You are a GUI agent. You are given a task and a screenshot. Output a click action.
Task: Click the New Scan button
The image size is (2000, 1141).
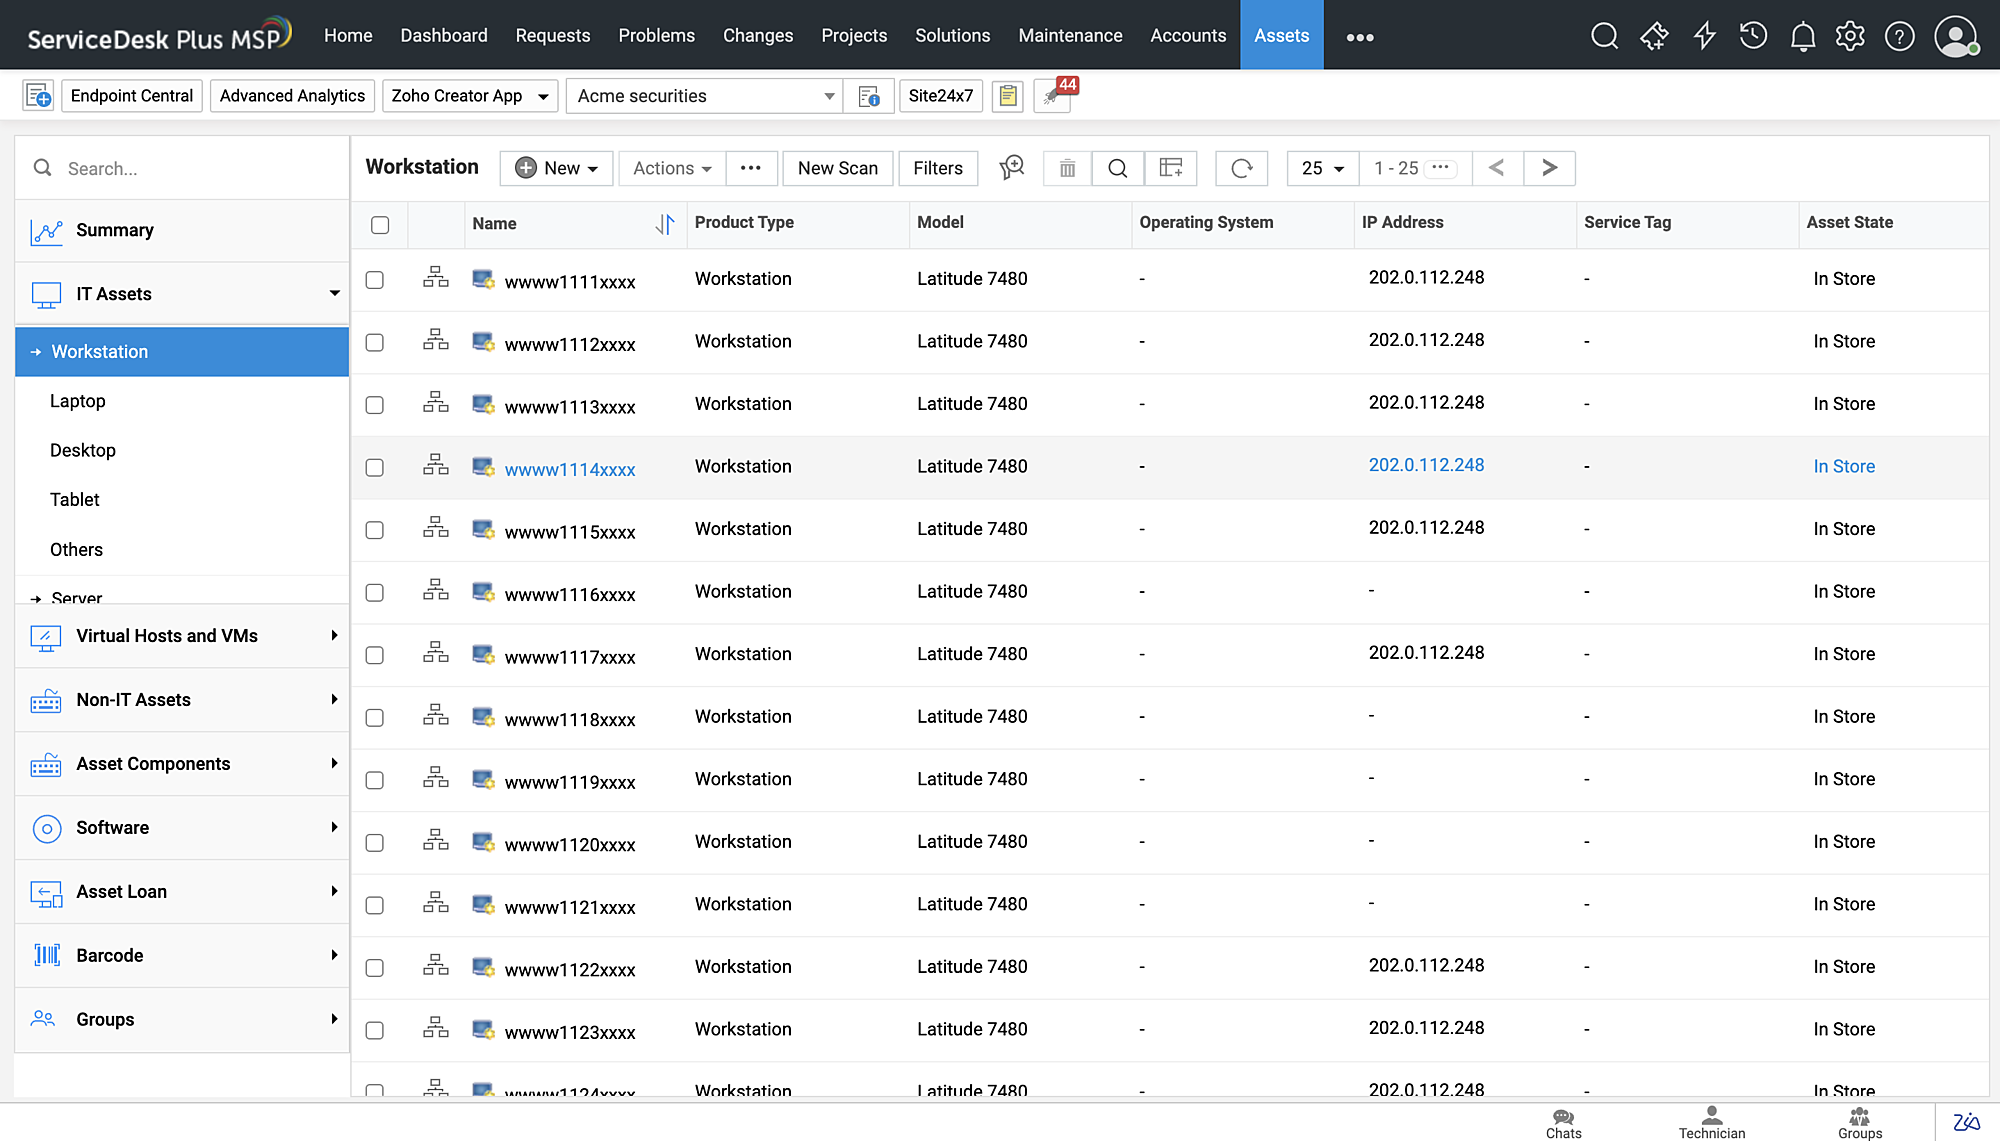837,168
